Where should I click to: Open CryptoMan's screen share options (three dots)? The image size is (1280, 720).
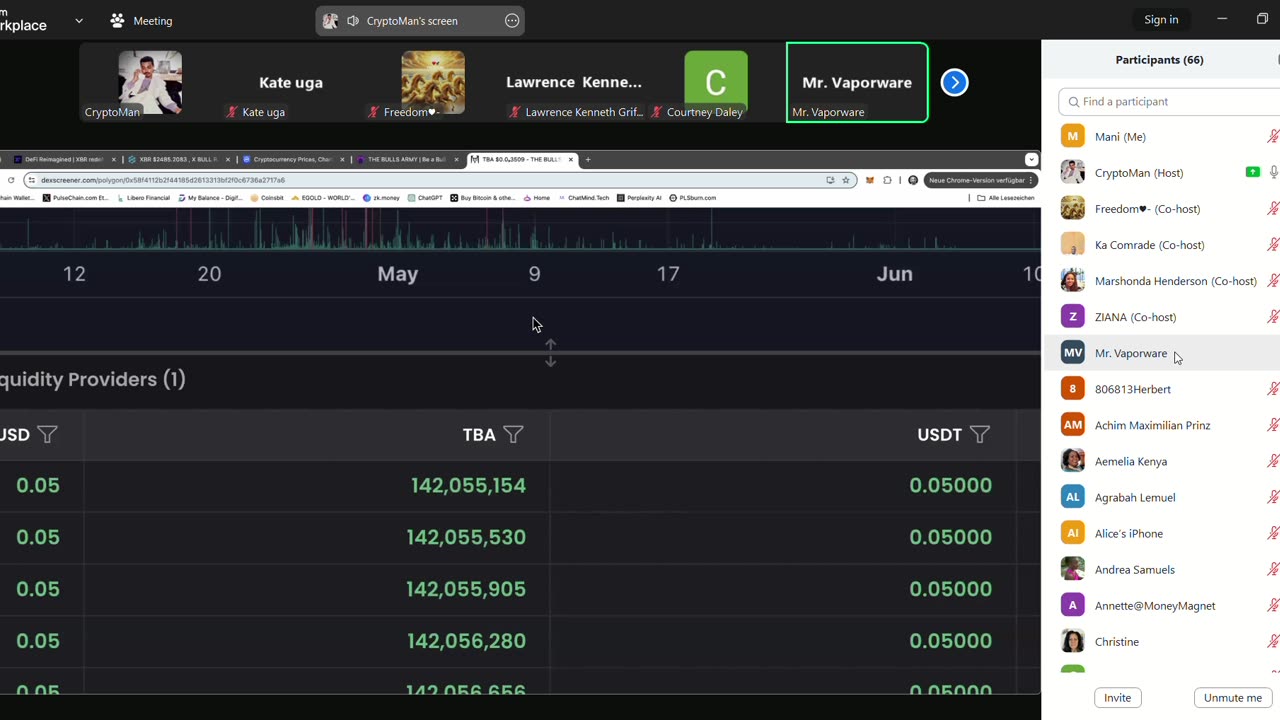coord(512,21)
